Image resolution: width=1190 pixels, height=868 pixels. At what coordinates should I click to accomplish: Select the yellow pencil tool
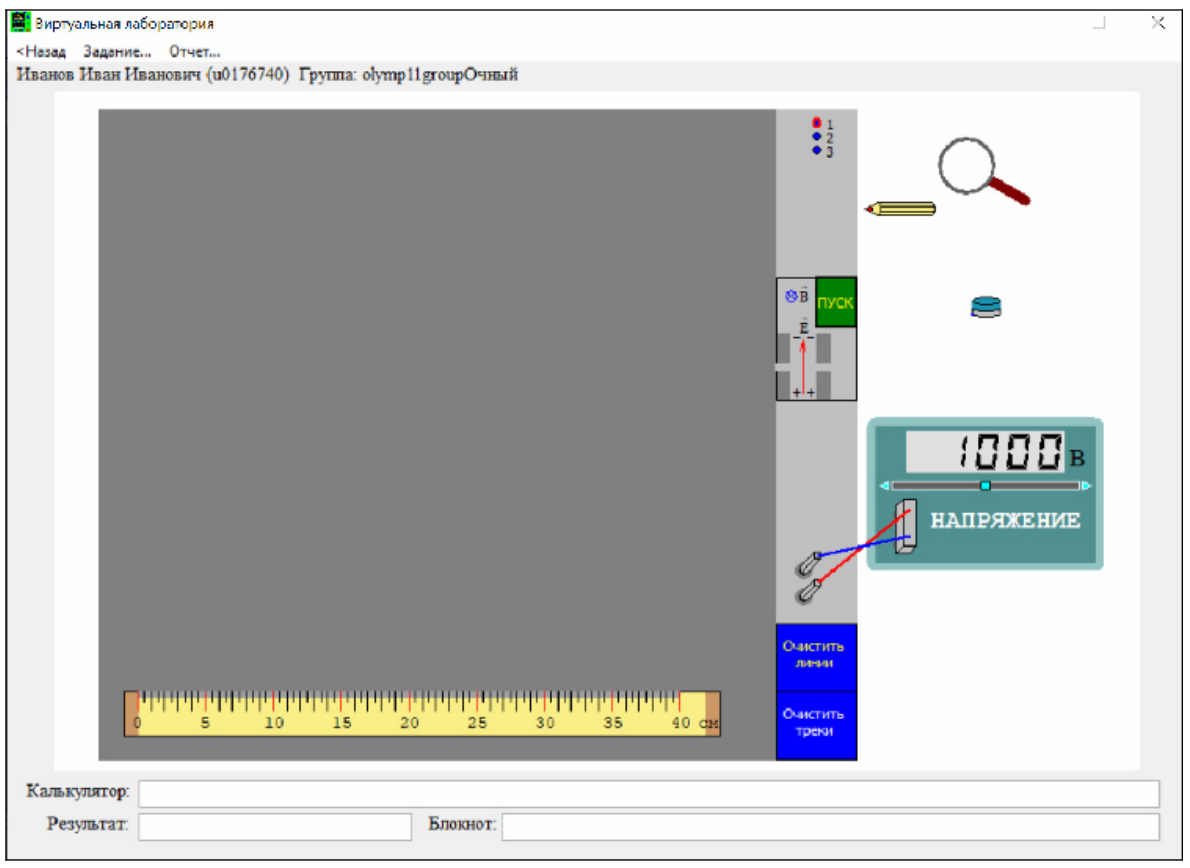tap(901, 209)
